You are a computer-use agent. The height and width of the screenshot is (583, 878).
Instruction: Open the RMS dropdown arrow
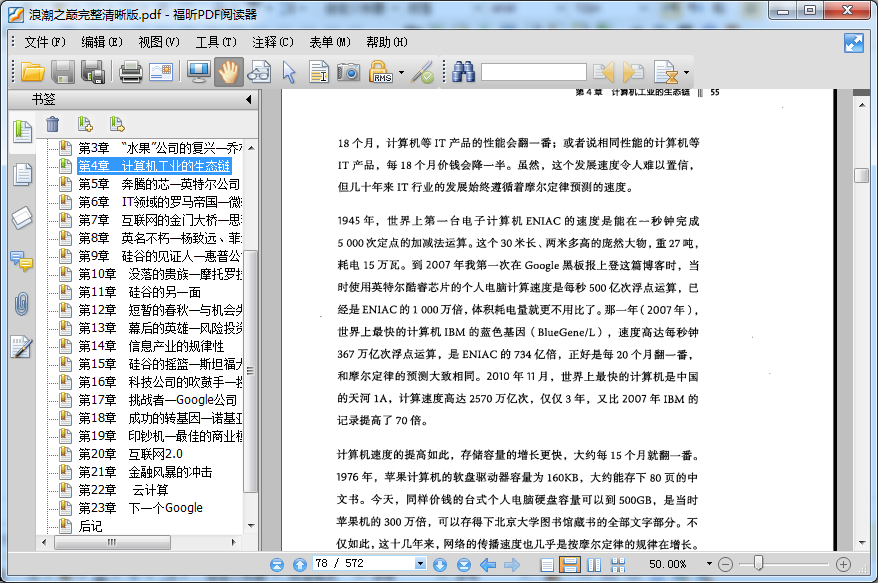[401, 72]
